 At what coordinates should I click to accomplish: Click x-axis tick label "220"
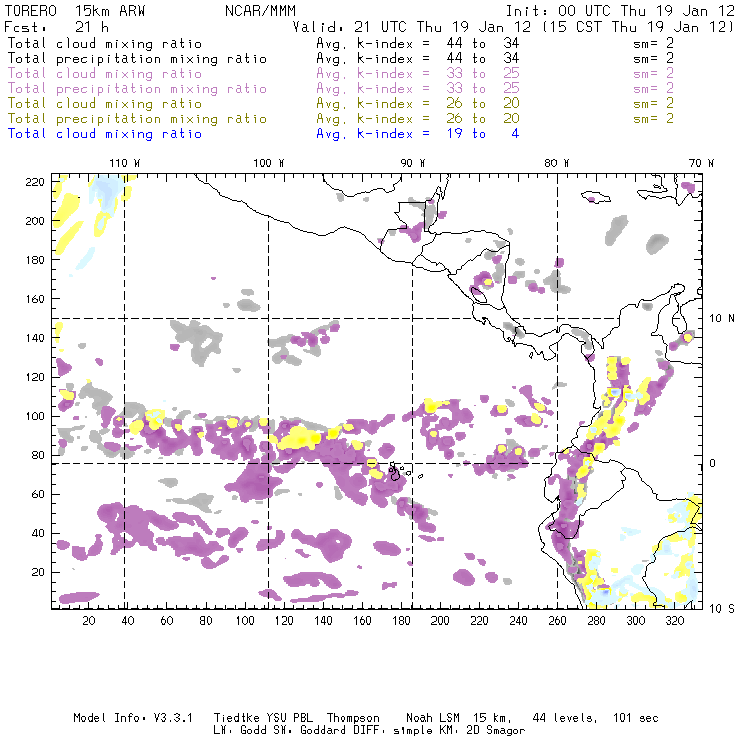479,621
